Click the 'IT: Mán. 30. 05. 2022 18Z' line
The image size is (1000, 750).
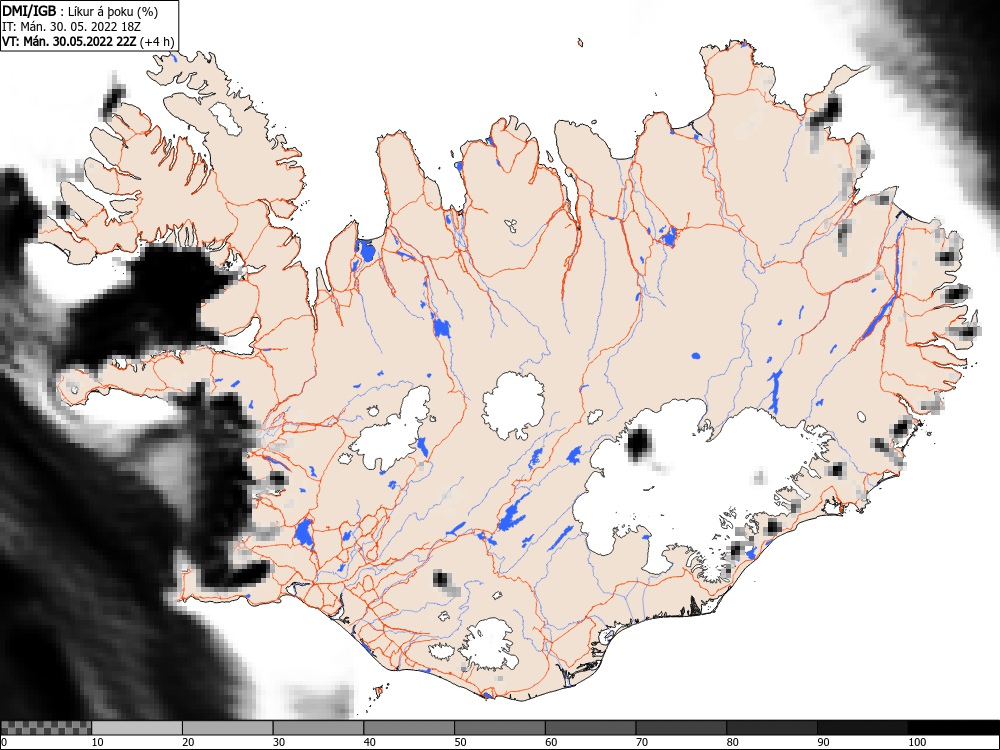pyautogui.click(x=71, y=27)
